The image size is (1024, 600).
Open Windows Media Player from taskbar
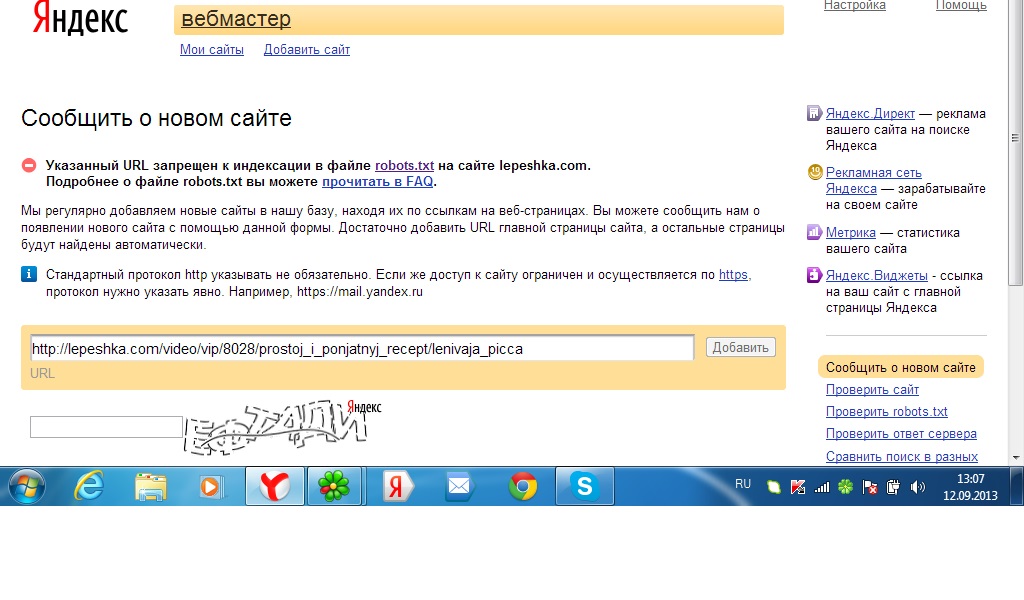click(210, 487)
